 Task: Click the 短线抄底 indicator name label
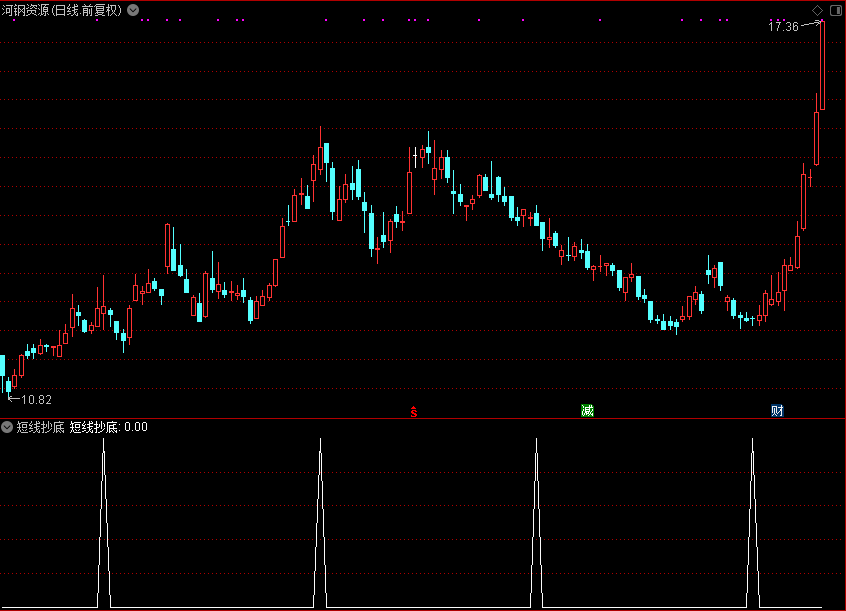point(40,427)
